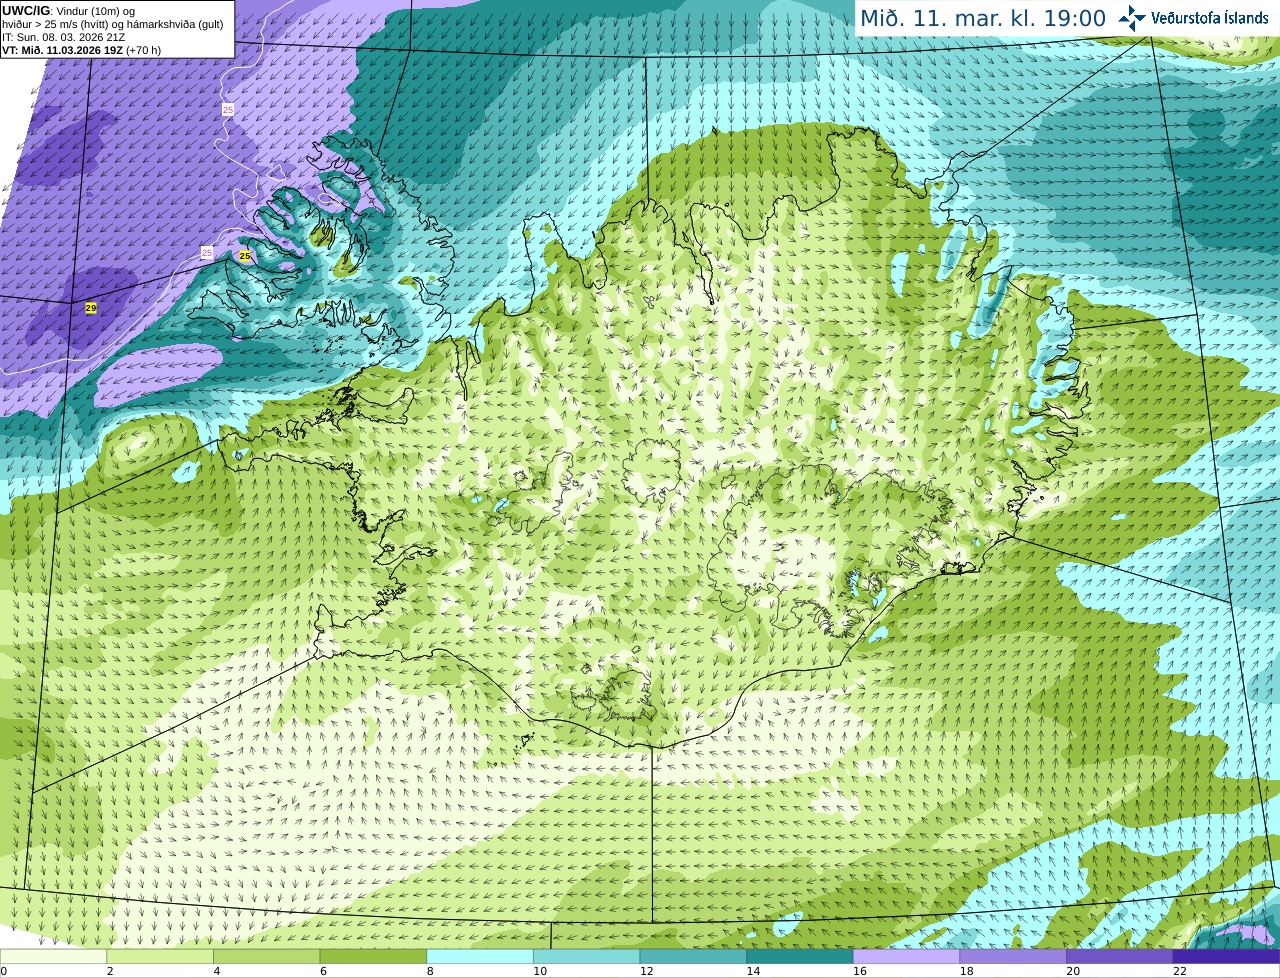
Task: Select the 6–8 m/s olive green swatch
Action: point(373,956)
